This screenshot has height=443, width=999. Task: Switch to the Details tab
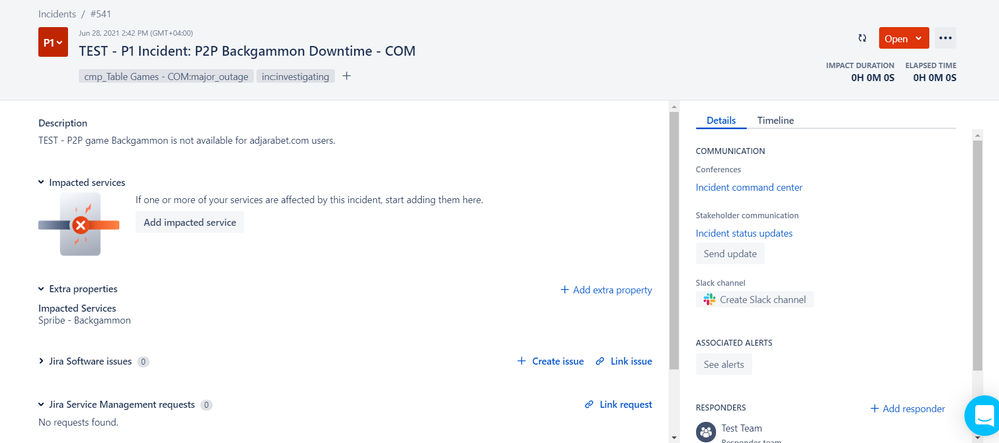point(721,120)
